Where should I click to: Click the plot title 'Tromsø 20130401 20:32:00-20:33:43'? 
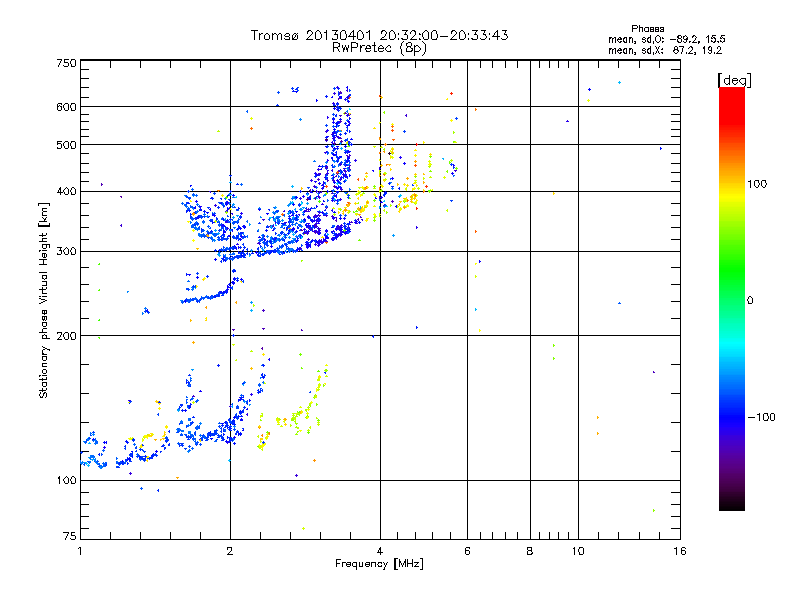(379, 35)
